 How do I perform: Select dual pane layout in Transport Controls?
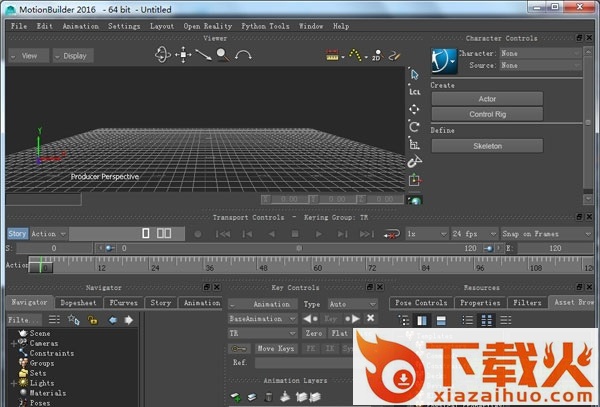pos(164,233)
